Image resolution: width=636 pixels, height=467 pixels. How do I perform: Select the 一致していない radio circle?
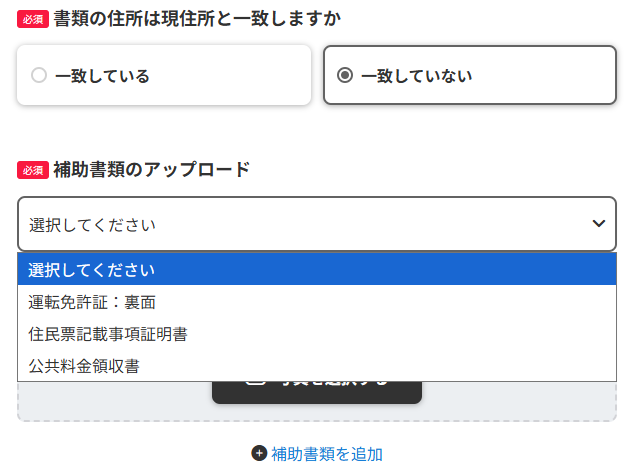pyautogui.click(x=345, y=75)
